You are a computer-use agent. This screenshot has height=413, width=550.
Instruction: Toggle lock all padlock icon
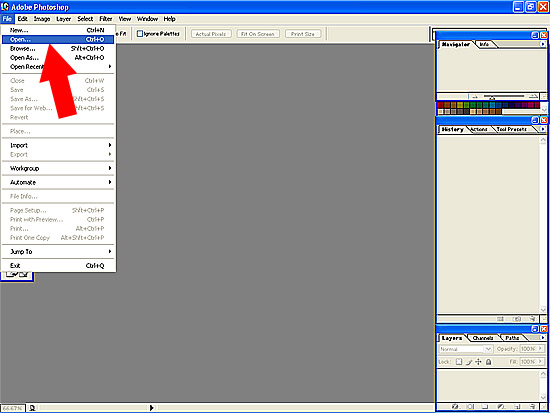tap(489, 362)
